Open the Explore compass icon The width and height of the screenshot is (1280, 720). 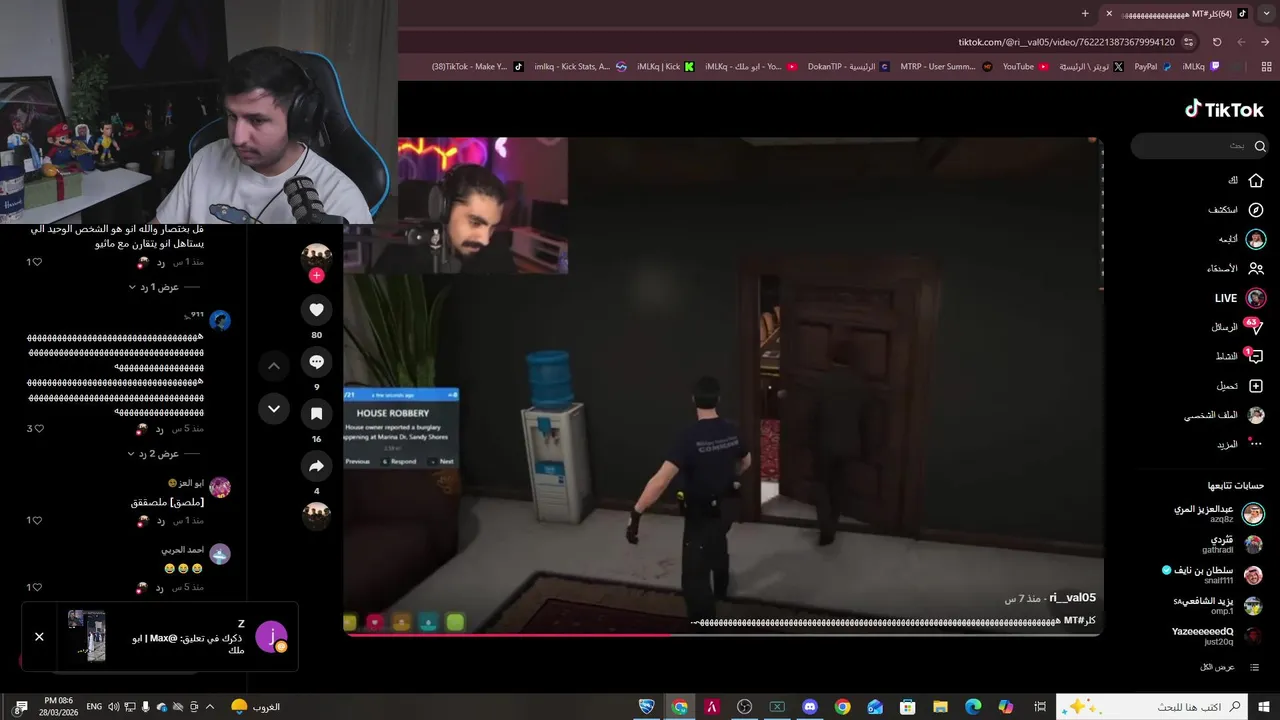[x=1256, y=210]
